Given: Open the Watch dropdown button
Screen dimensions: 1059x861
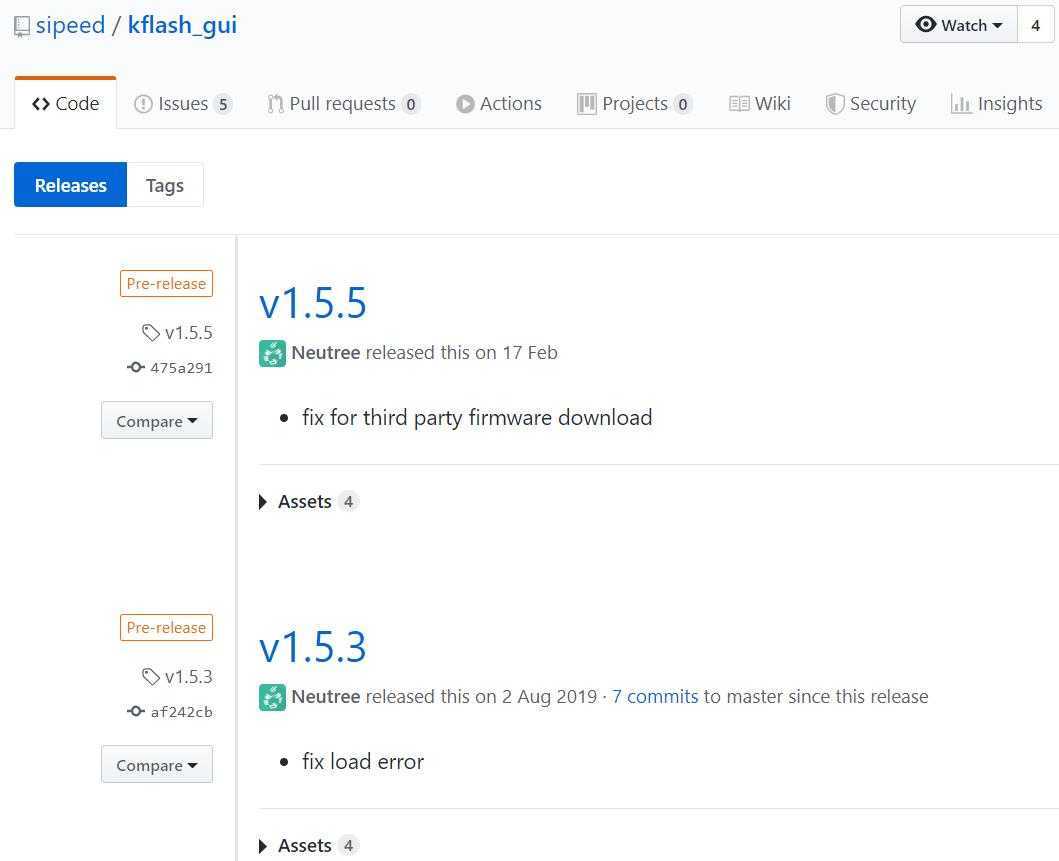Looking at the screenshot, I should coord(958,25).
